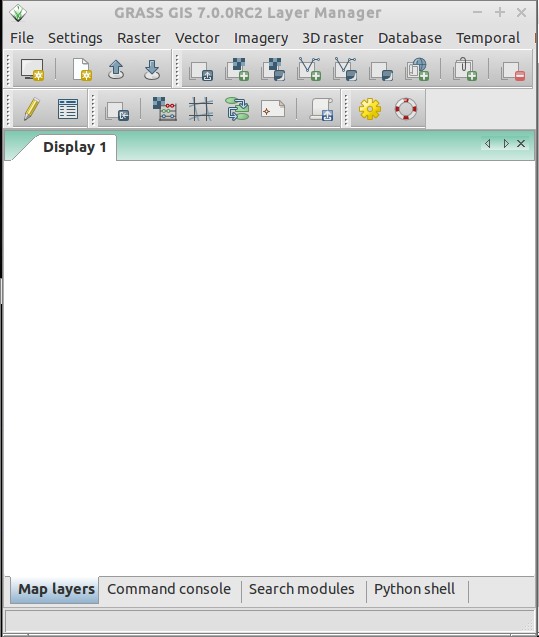Viewport: 539px width, 637px height.
Task: Open GRASS help manual lifebuoy
Action: [406, 109]
